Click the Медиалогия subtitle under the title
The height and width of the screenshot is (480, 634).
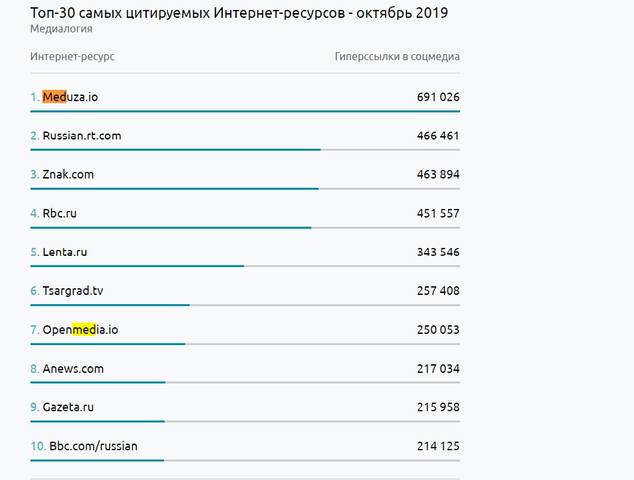click(62, 30)
